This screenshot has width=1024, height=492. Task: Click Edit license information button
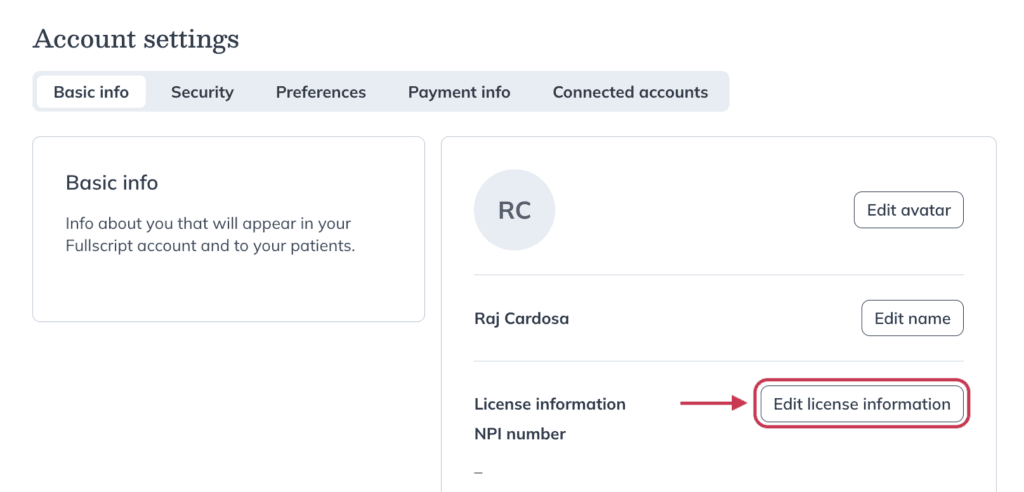[862, 404]
